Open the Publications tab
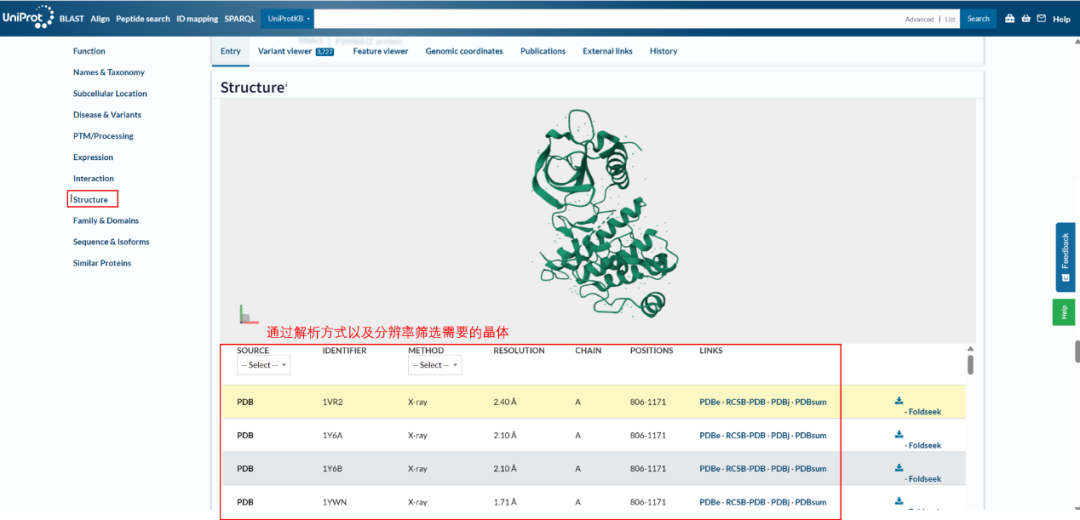The image size is (1080, 520). point(543,51)
